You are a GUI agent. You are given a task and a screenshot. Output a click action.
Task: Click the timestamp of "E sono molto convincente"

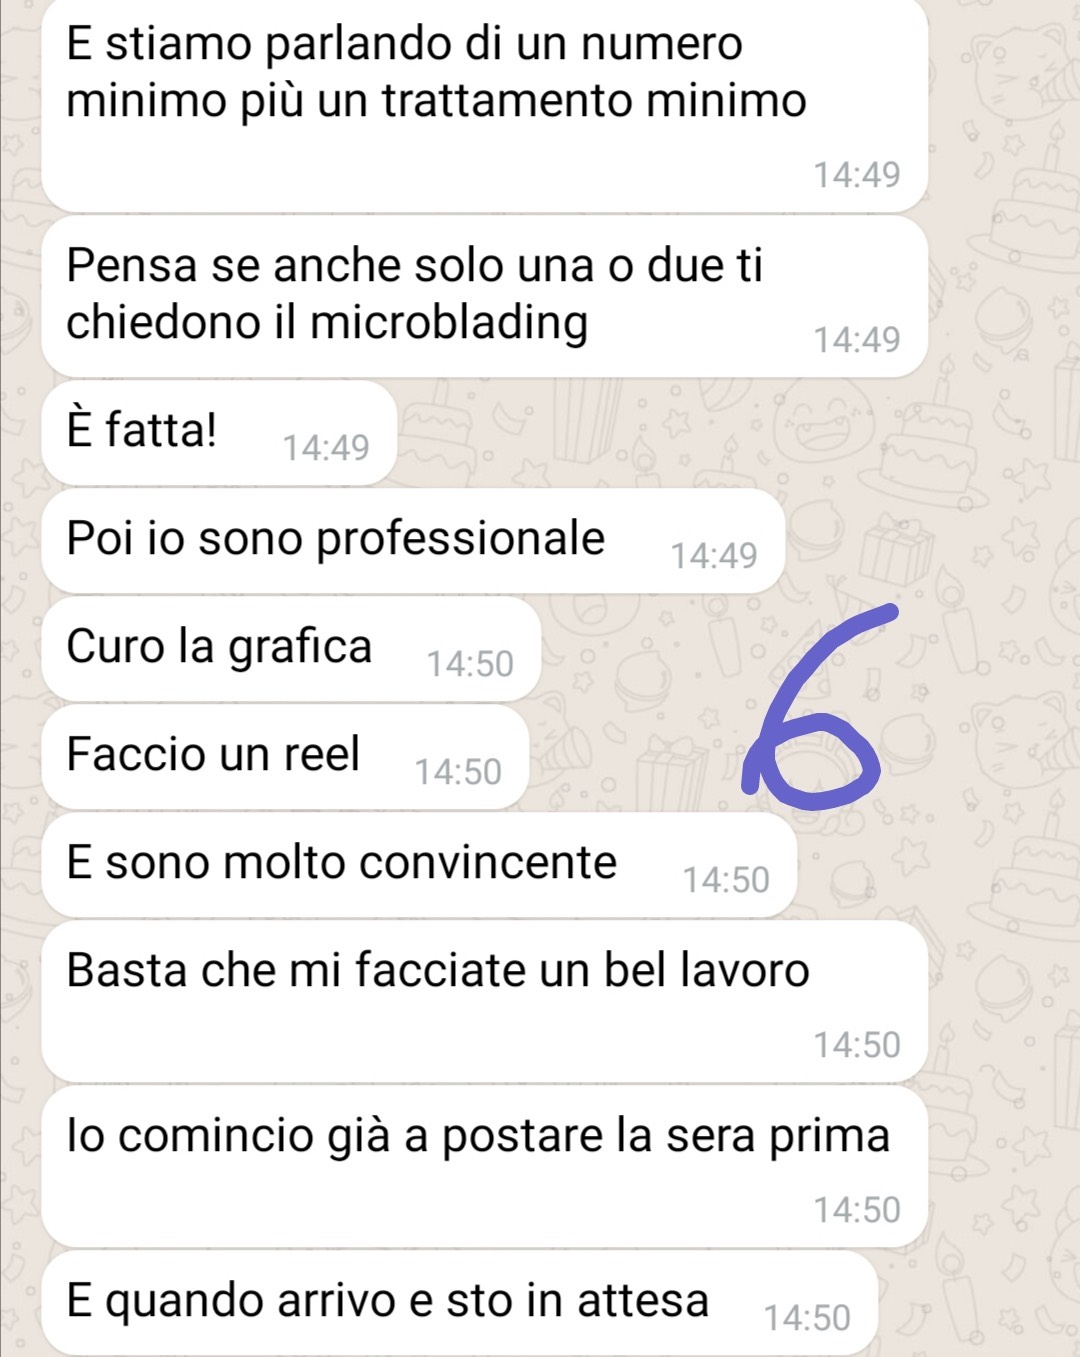[x=726, y=879]
